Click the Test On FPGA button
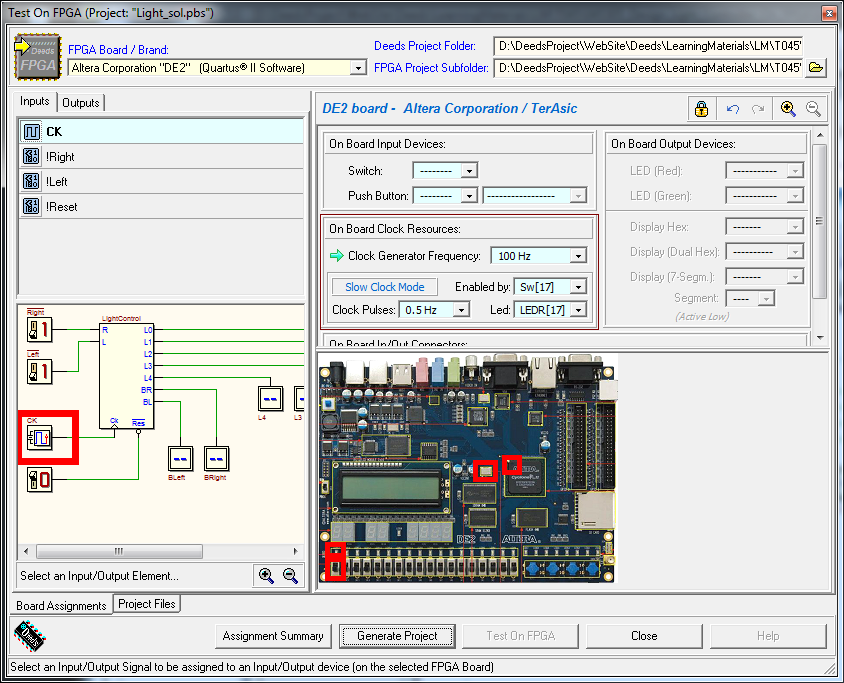Screen dimensions: 844x683 click(x=521, y=636)
